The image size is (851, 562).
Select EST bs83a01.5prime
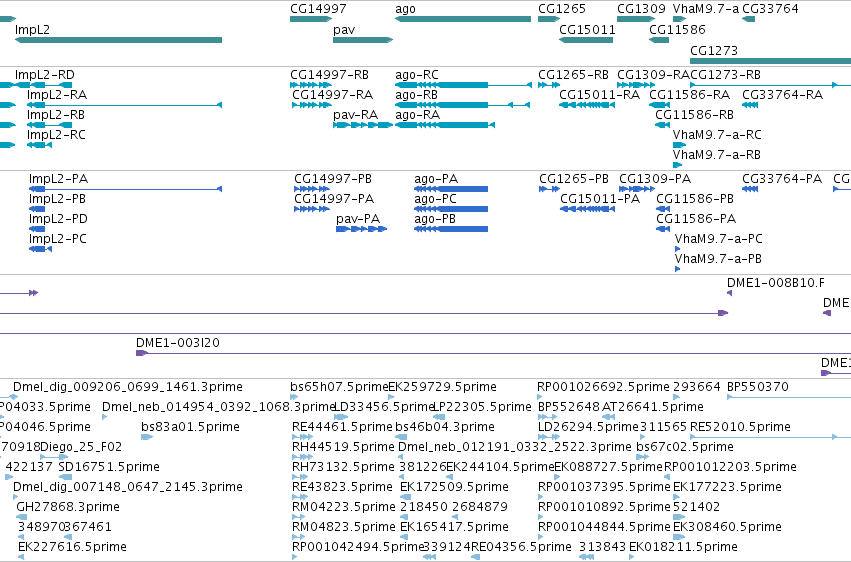[190, 427]
